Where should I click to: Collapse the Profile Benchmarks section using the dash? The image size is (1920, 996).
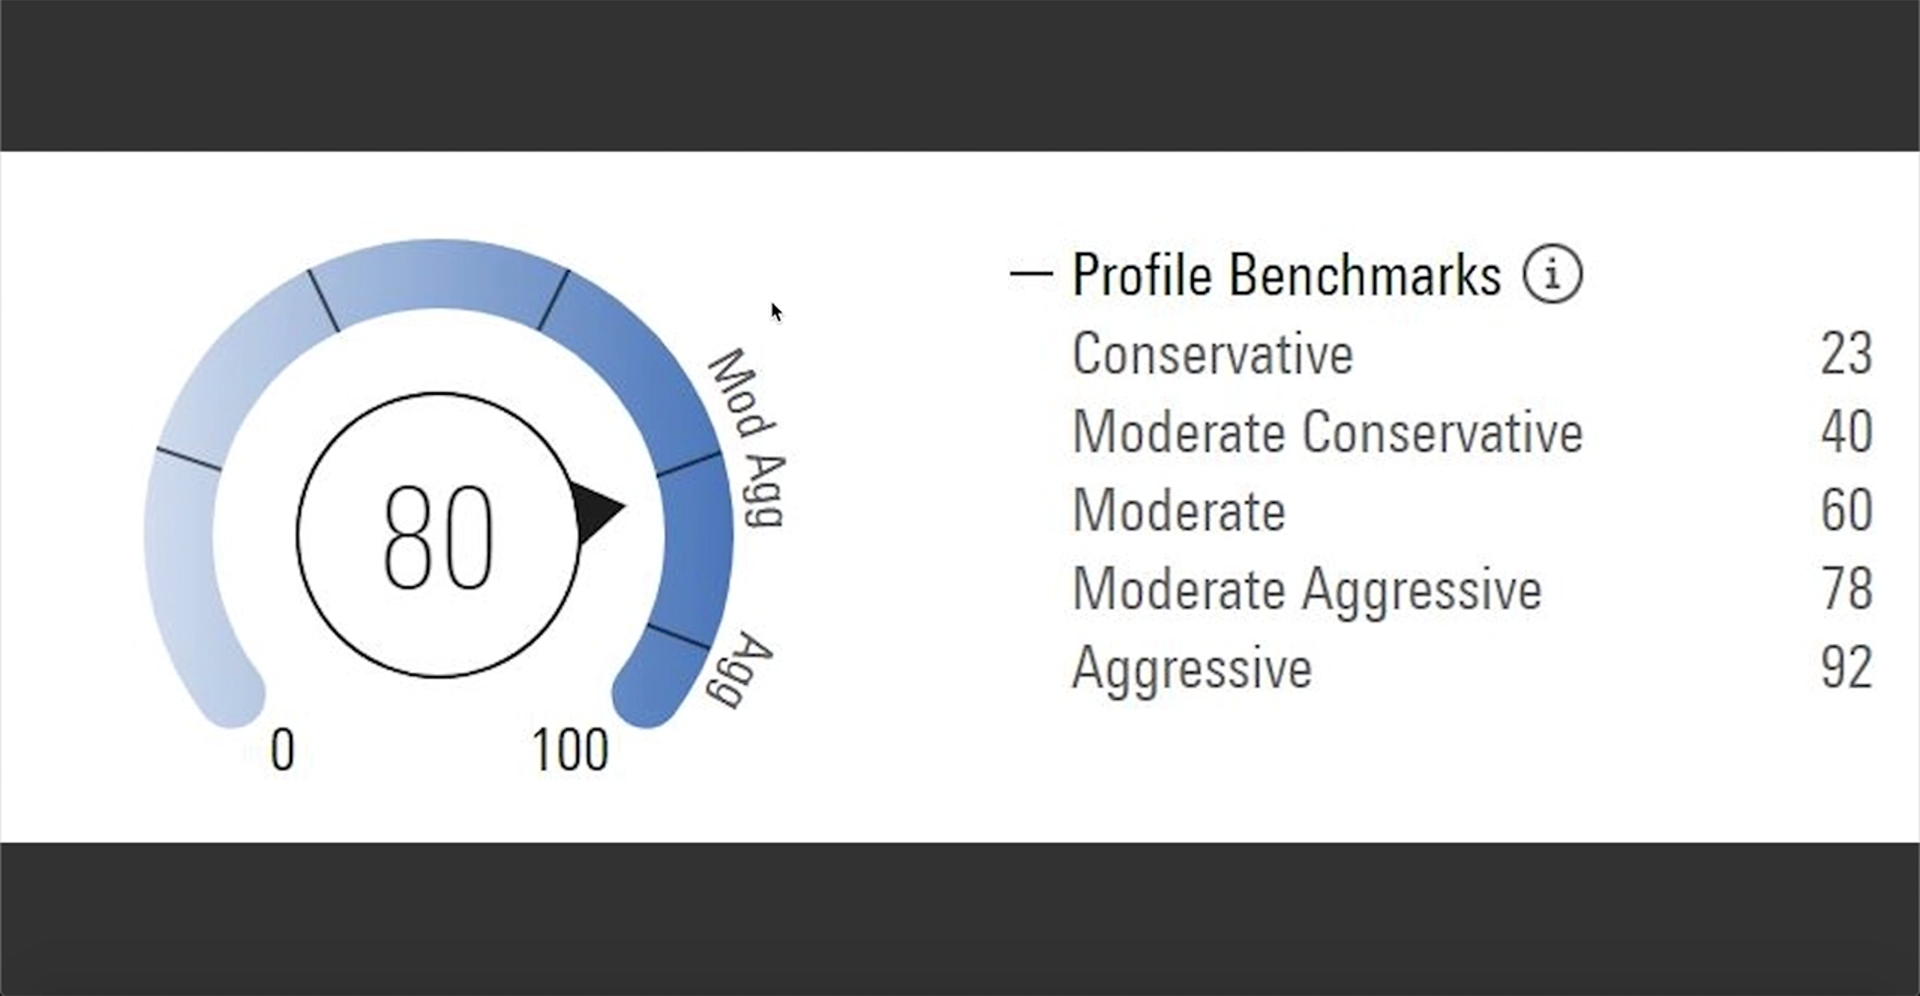pyautogui.click(x=1031, y=273)
